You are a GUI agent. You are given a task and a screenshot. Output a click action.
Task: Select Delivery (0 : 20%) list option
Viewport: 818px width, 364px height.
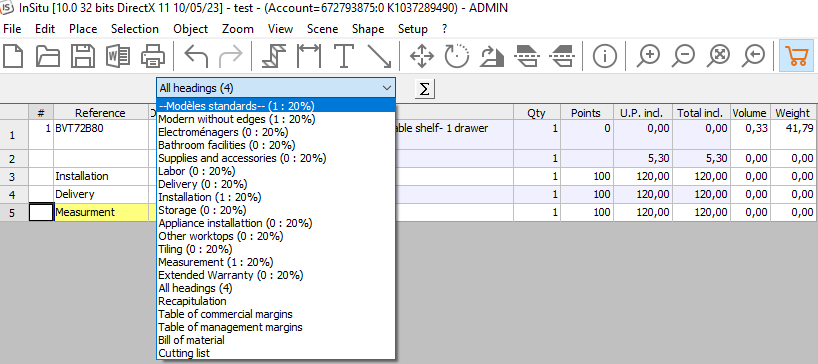tap(276, 184)
